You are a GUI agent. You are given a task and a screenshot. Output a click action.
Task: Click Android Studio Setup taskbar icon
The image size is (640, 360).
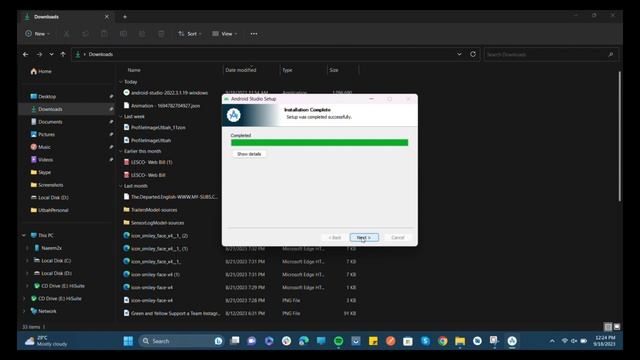(512, 341)
